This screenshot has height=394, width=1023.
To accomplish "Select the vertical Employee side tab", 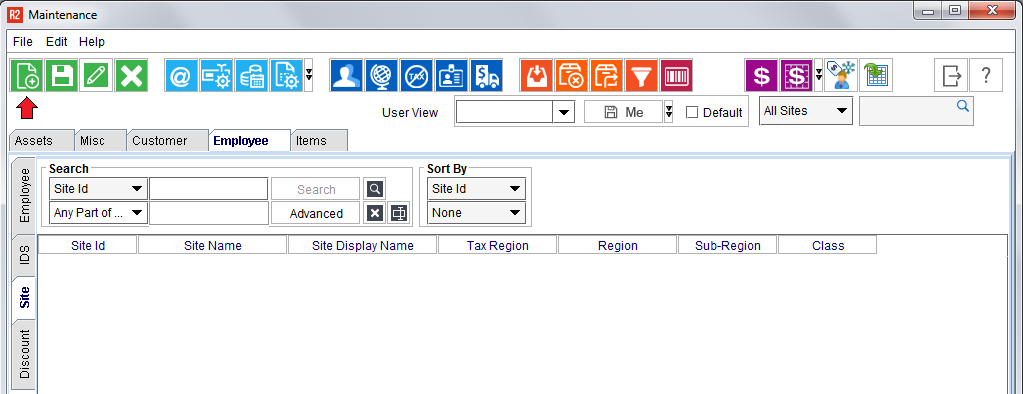I will click(x=24, y=196).
